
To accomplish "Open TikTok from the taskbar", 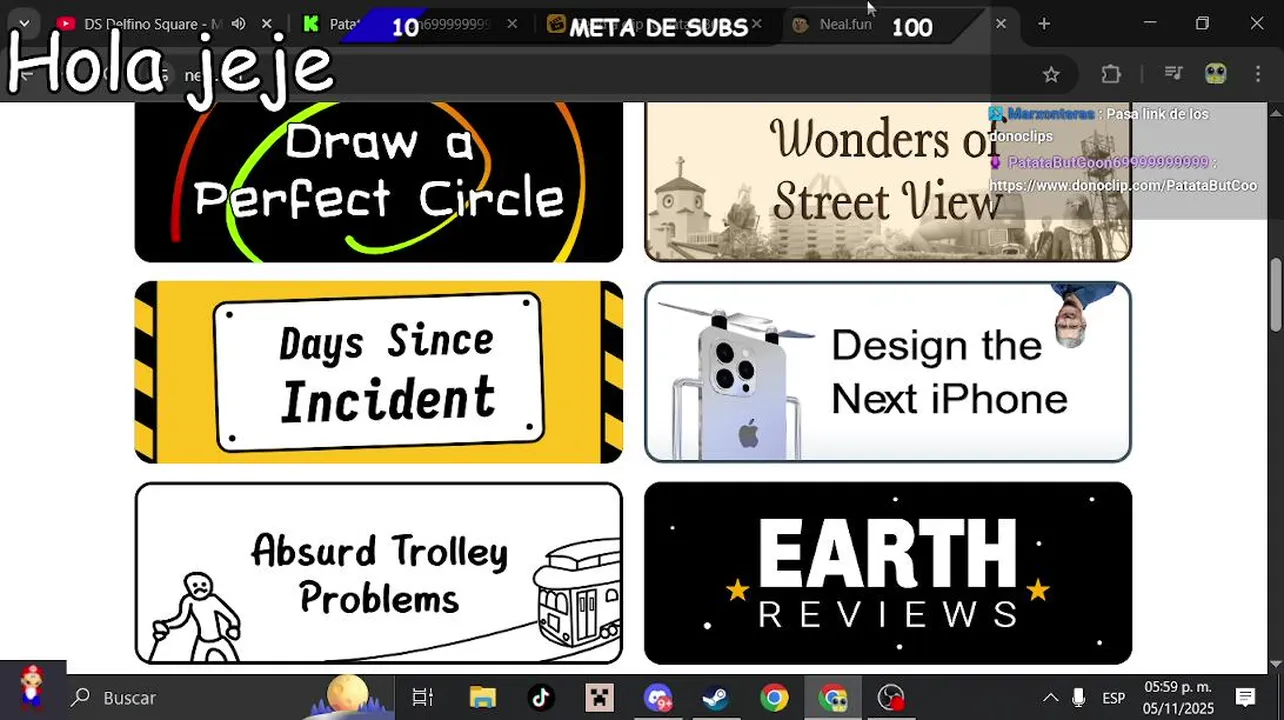I will coord(541,697).
